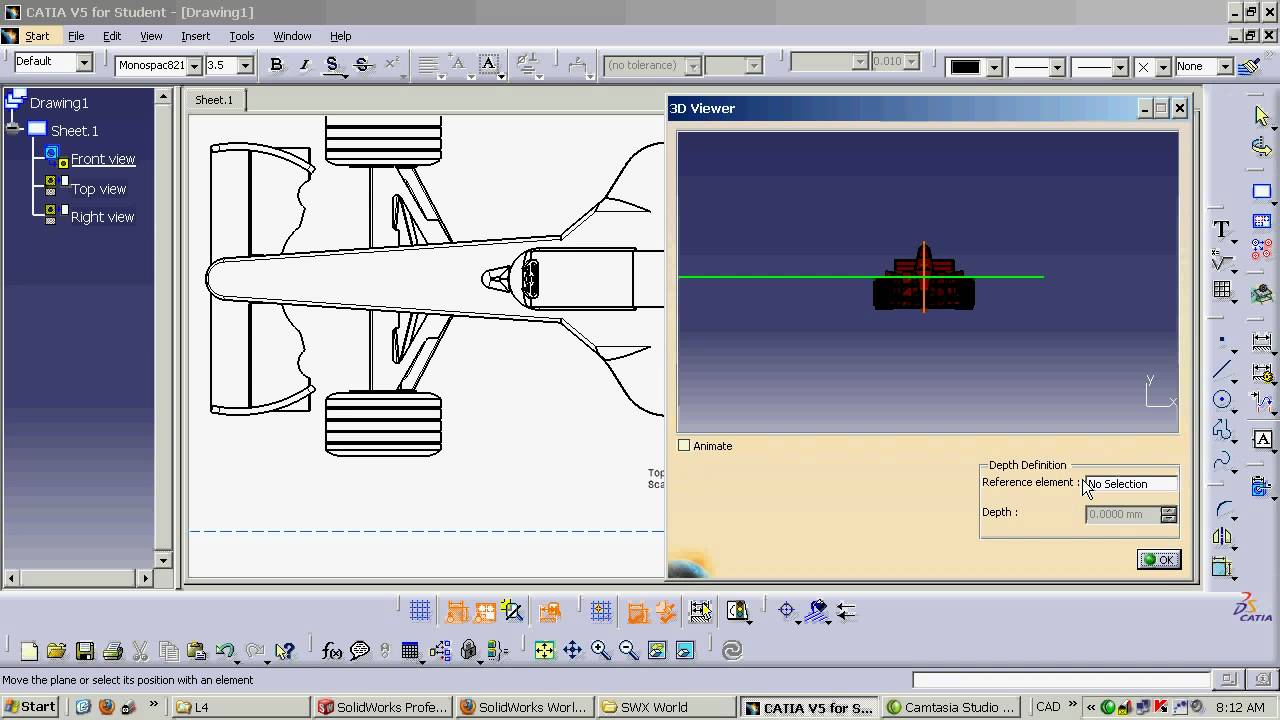Click OK in the 3D Viewer dialog
This screenshot has height=720, width=1280.
[1159, 560]
